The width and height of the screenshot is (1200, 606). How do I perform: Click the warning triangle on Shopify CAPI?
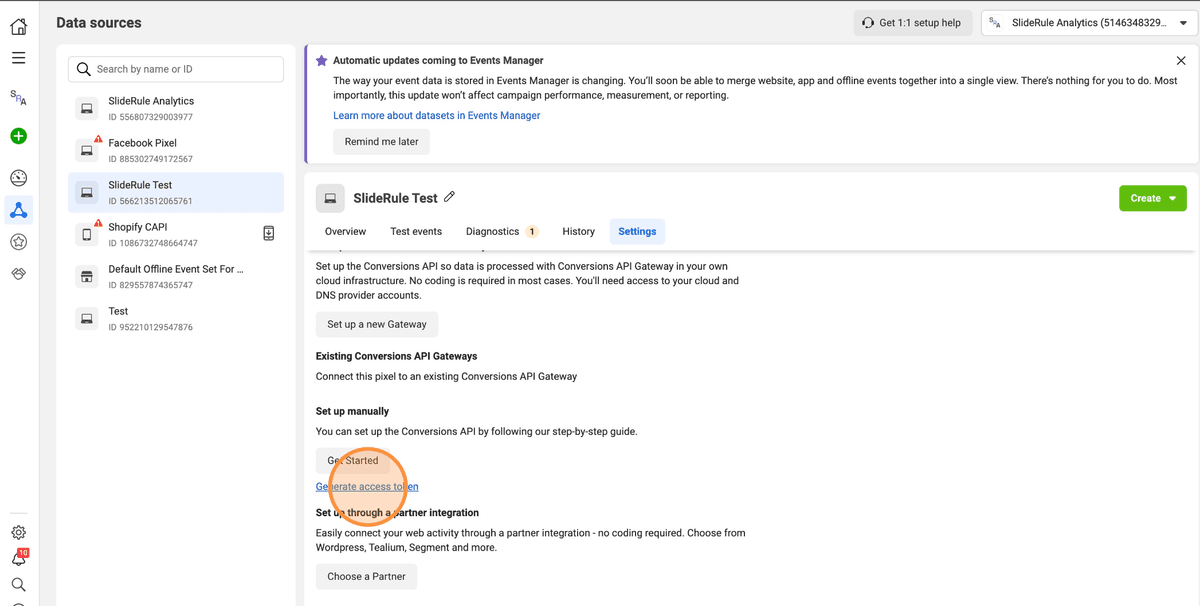(x=98, y=223)
